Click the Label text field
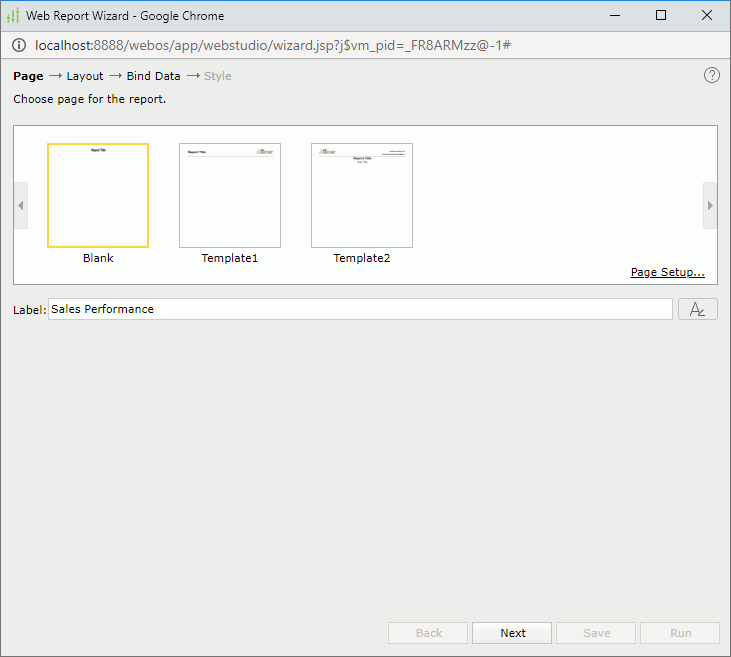Viewport: 731px width, 657px height. pos(360,309)
